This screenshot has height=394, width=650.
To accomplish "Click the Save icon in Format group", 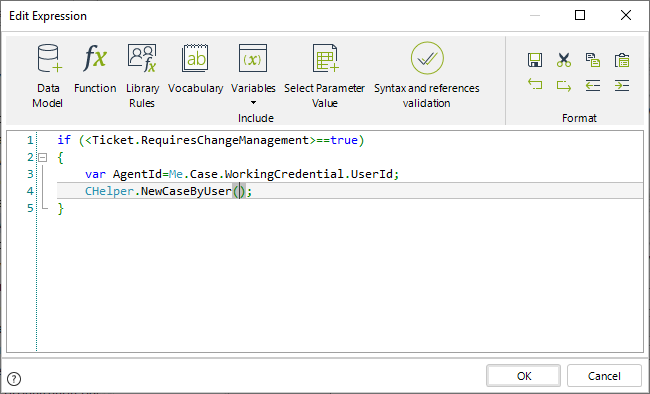I will 535,60.
